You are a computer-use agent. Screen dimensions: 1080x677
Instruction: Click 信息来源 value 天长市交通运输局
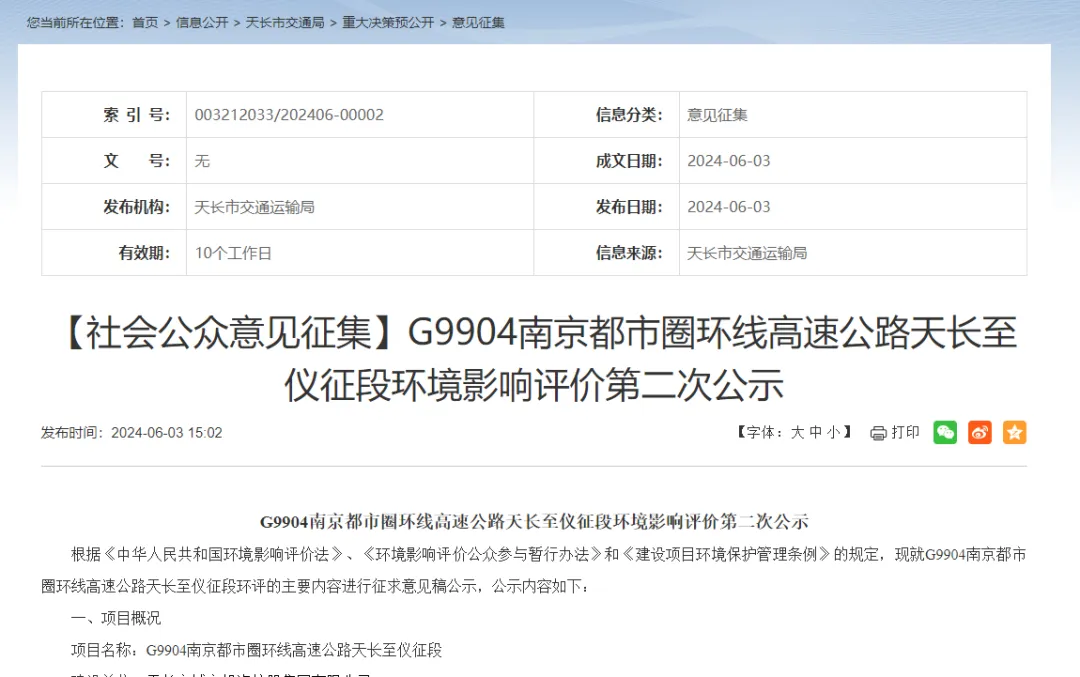747,253
